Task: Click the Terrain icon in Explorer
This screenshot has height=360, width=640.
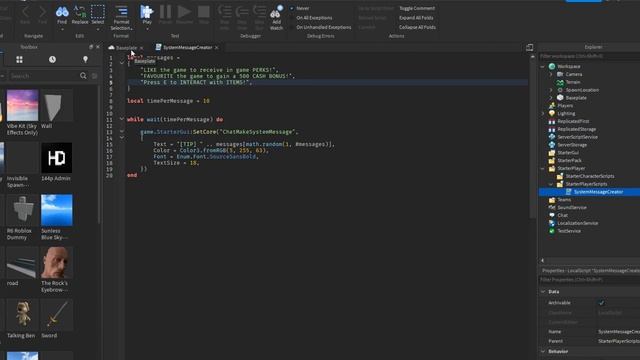Action: (560, 82)
